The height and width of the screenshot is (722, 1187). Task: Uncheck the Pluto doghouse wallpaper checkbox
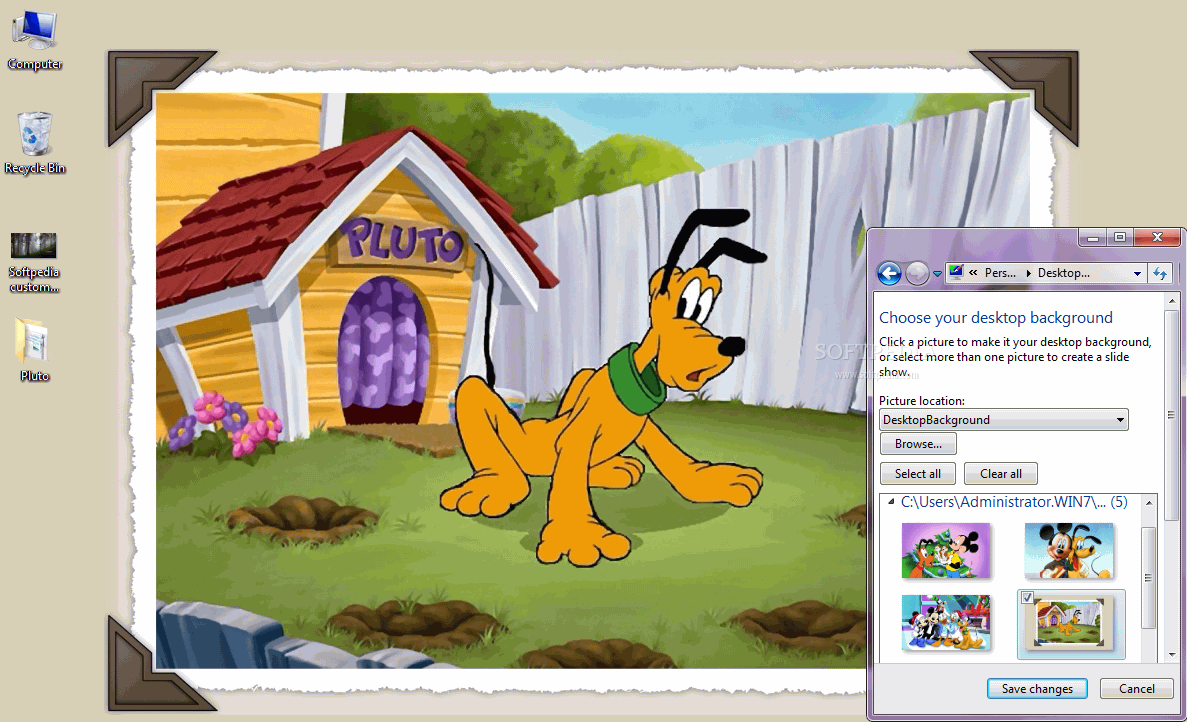(x=1027, y=598)
